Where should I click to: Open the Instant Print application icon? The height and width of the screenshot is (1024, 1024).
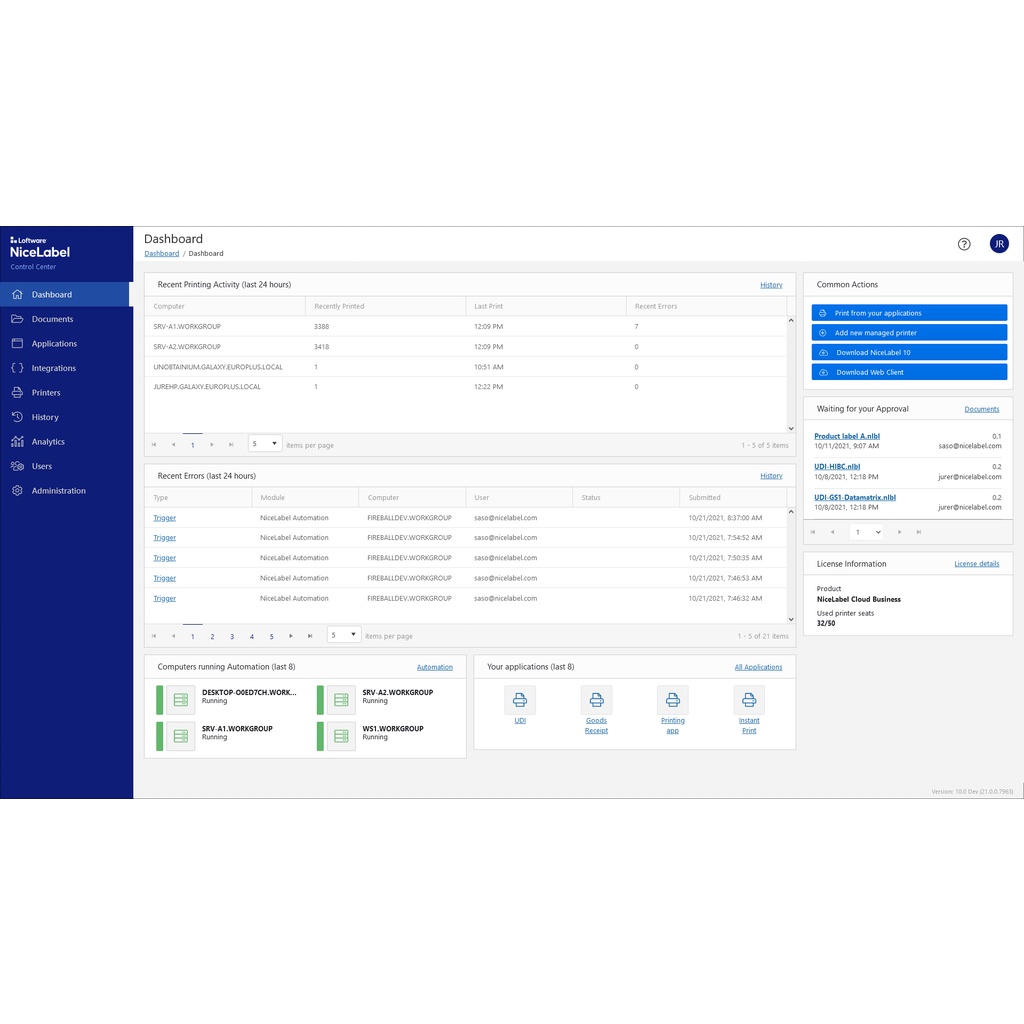(x=749, y=700)
